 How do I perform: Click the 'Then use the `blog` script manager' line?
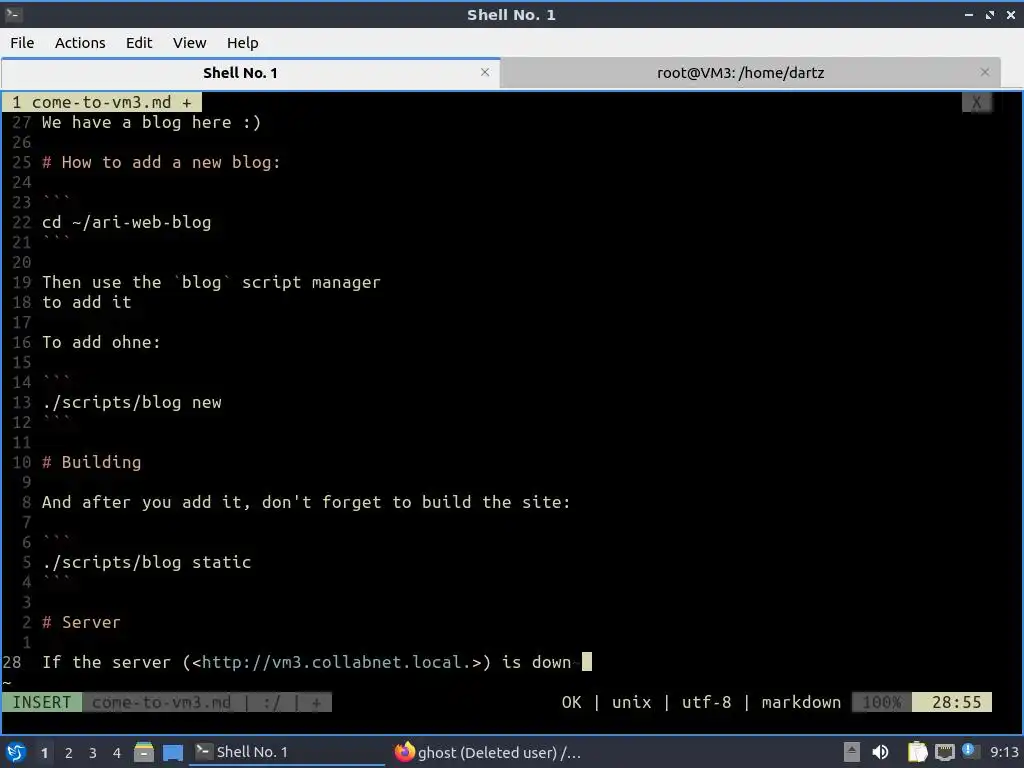[x=211, y=283]
